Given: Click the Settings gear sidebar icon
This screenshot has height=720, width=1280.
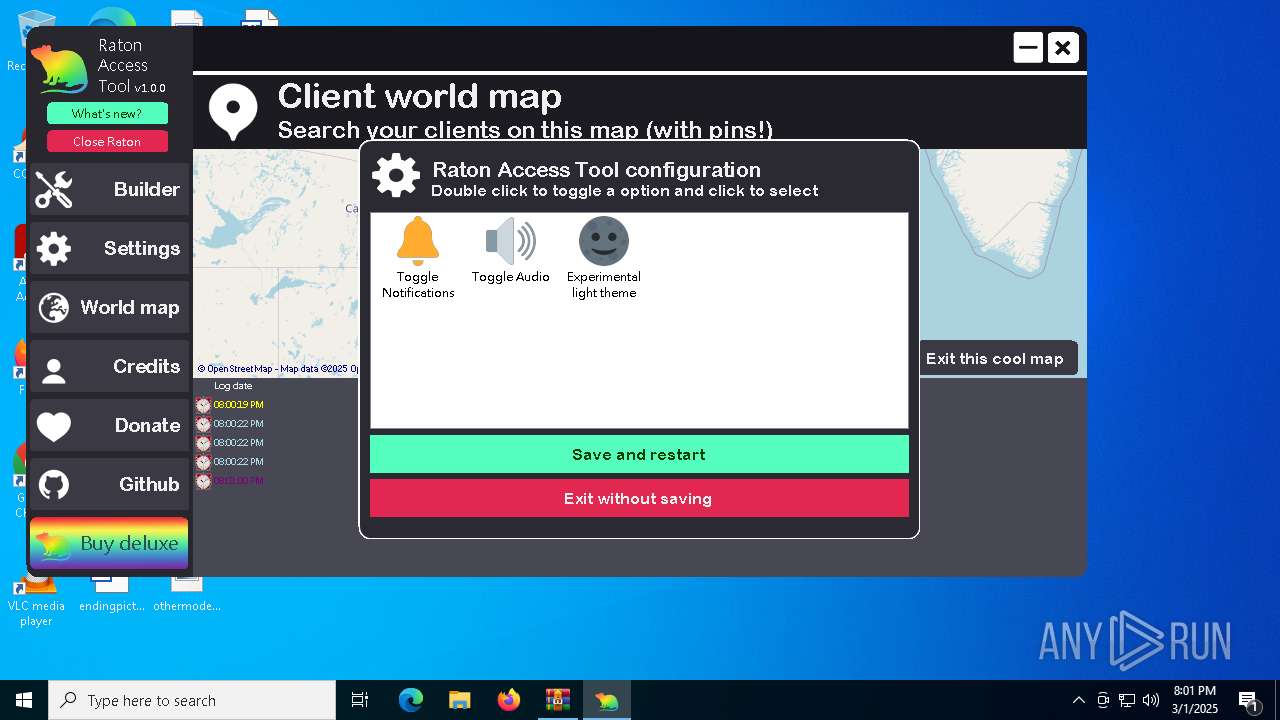Looking at the screenshot, I should [54, 249].
